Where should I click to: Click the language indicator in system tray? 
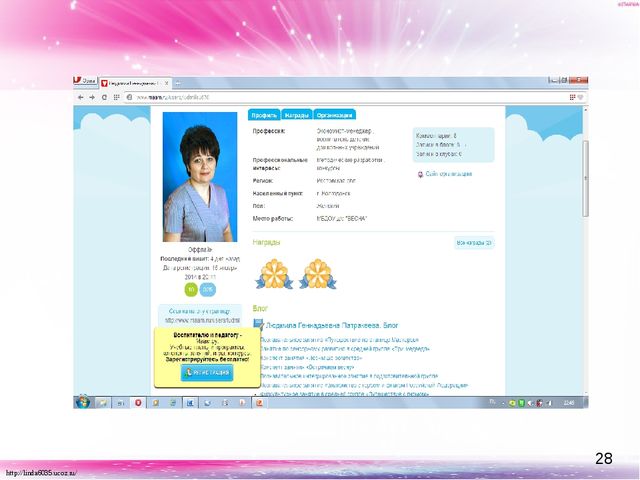coord(492,402)
